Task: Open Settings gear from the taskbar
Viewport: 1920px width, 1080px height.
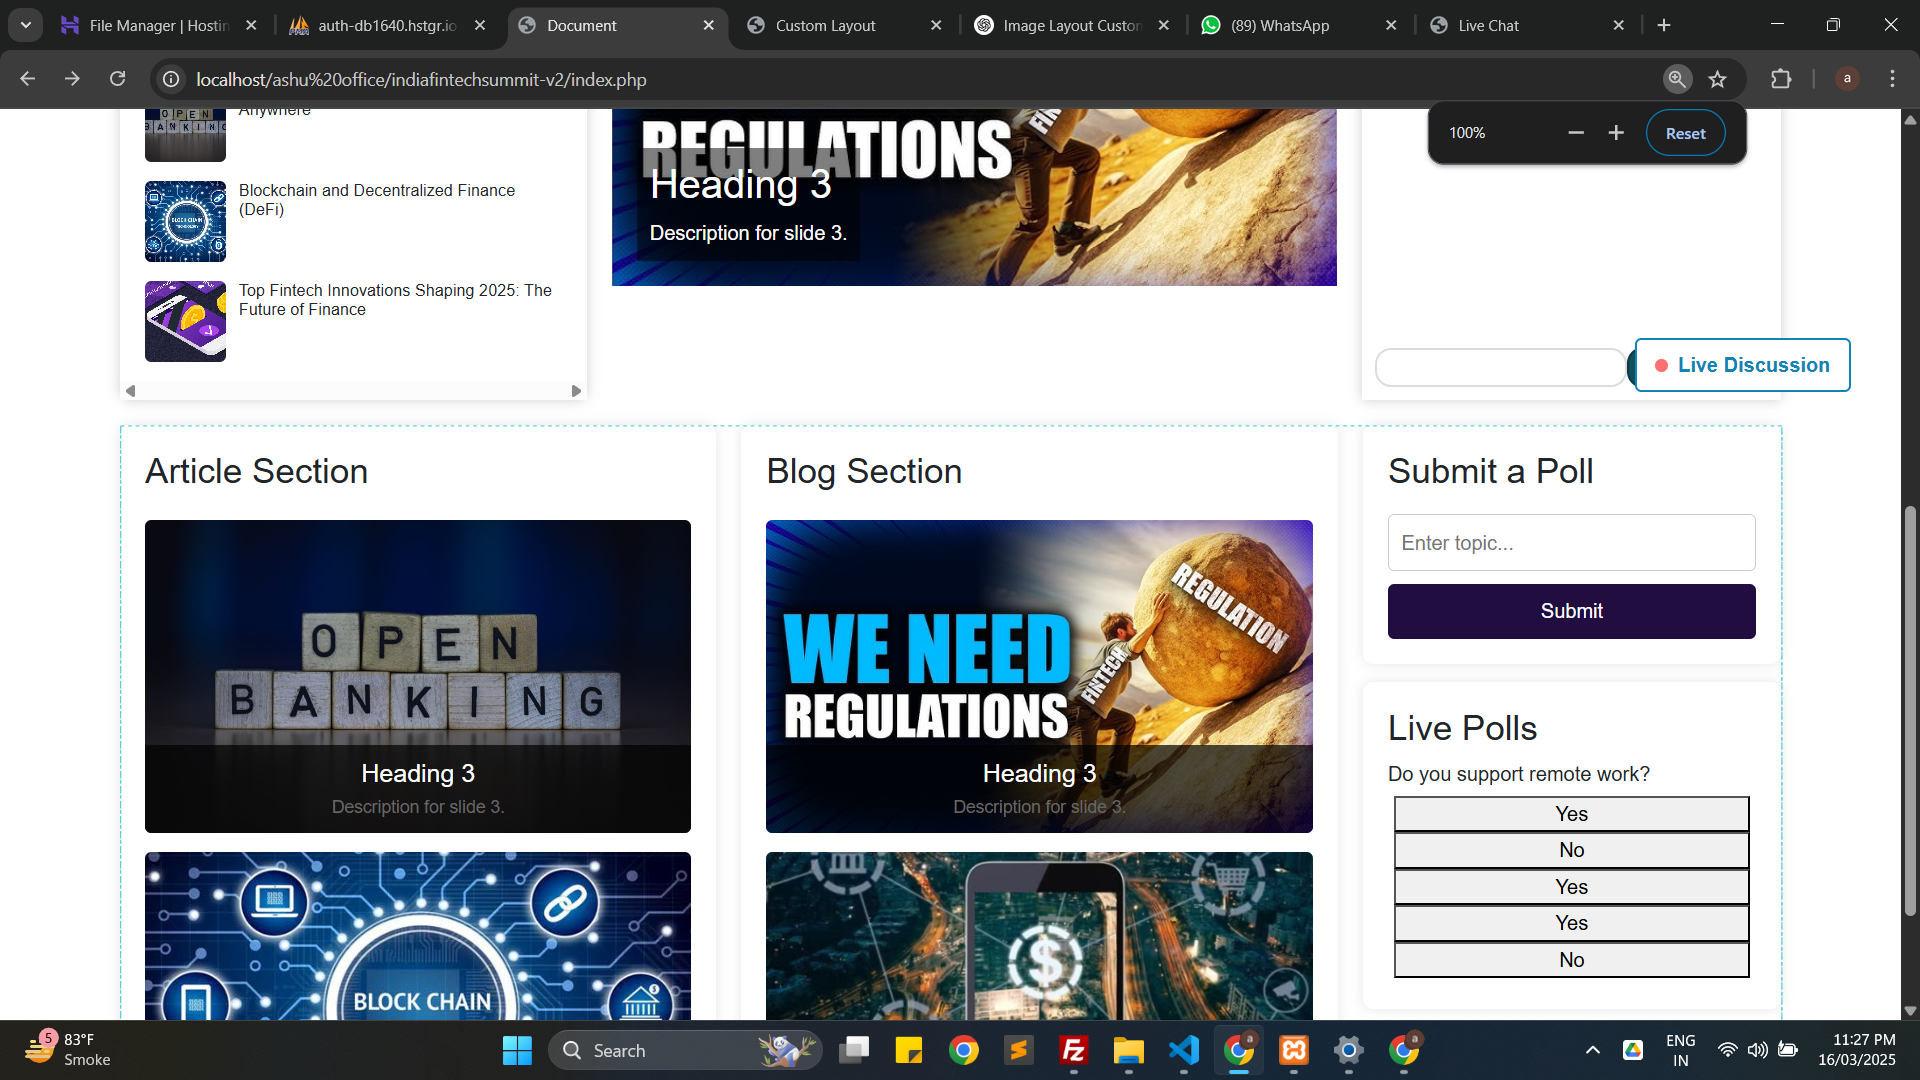Action: click(x=1349, y=1050)
